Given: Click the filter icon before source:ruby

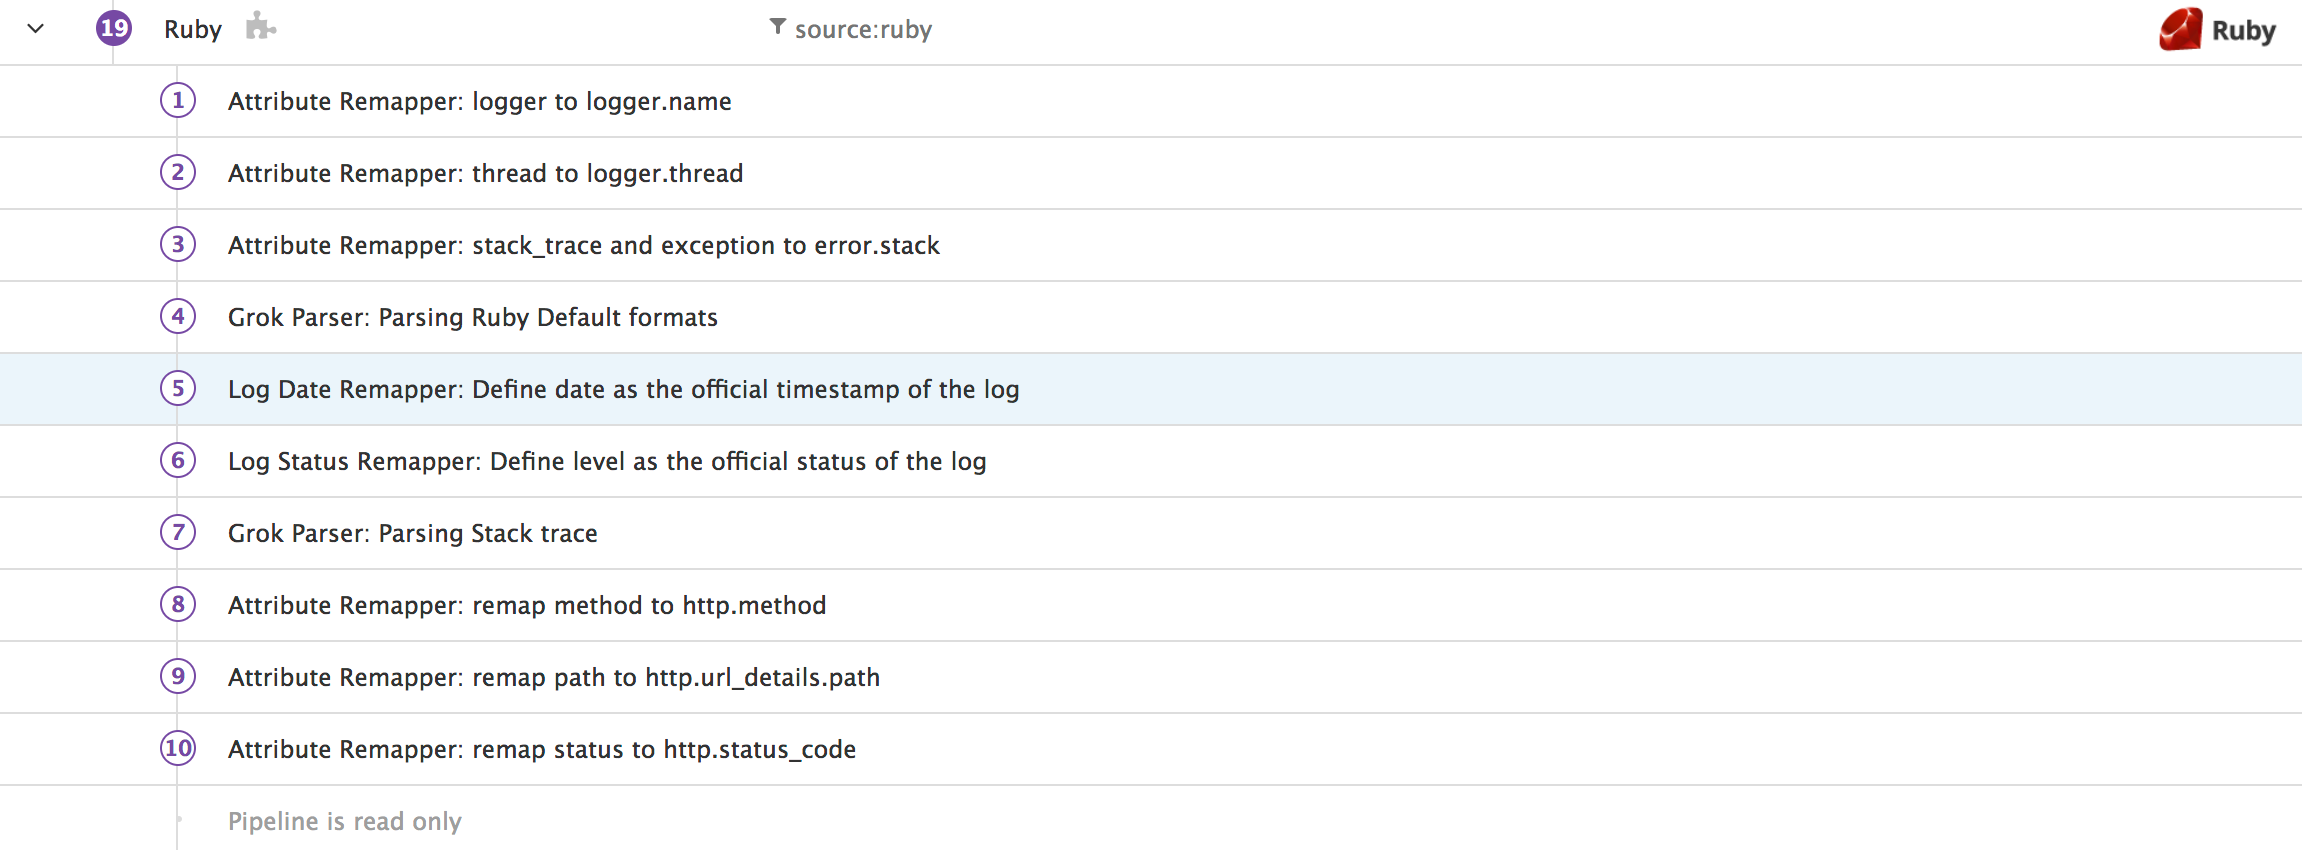Looking at the screenshot, I should pos(776,29).
